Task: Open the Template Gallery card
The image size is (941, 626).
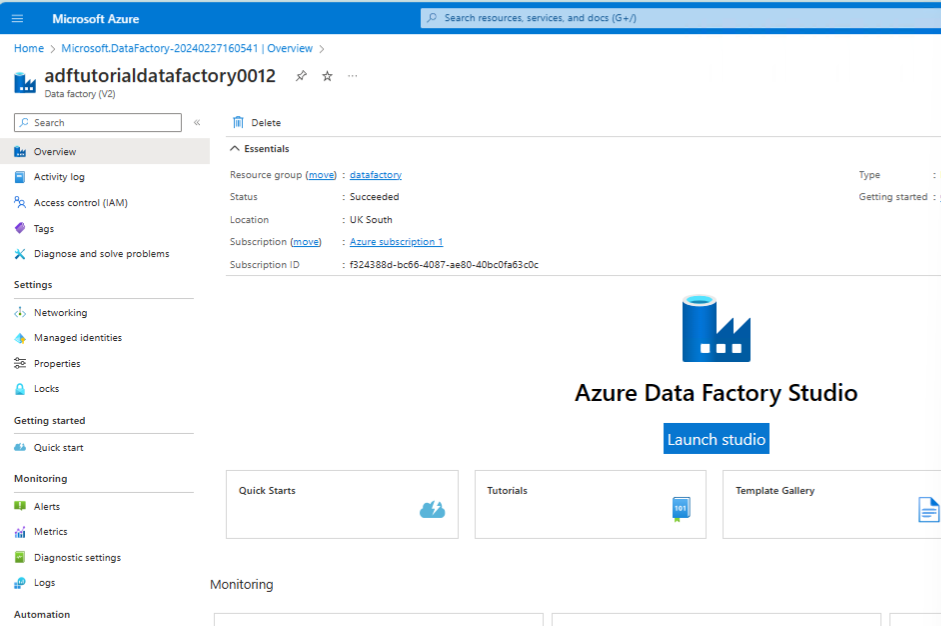Action: click(x=832, y=504)
